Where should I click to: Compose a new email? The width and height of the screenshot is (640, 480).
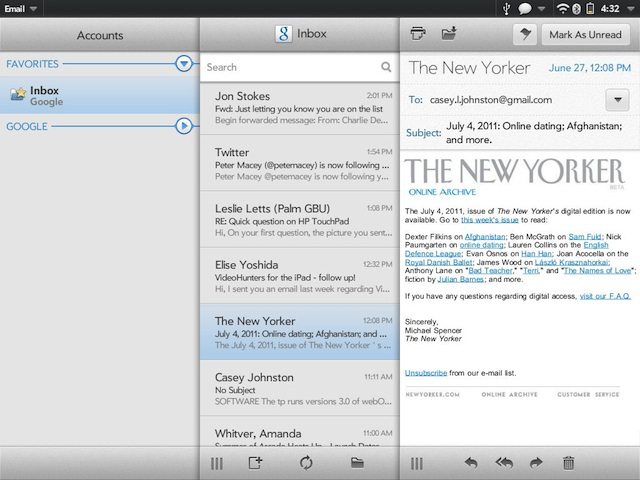point(256,463)
